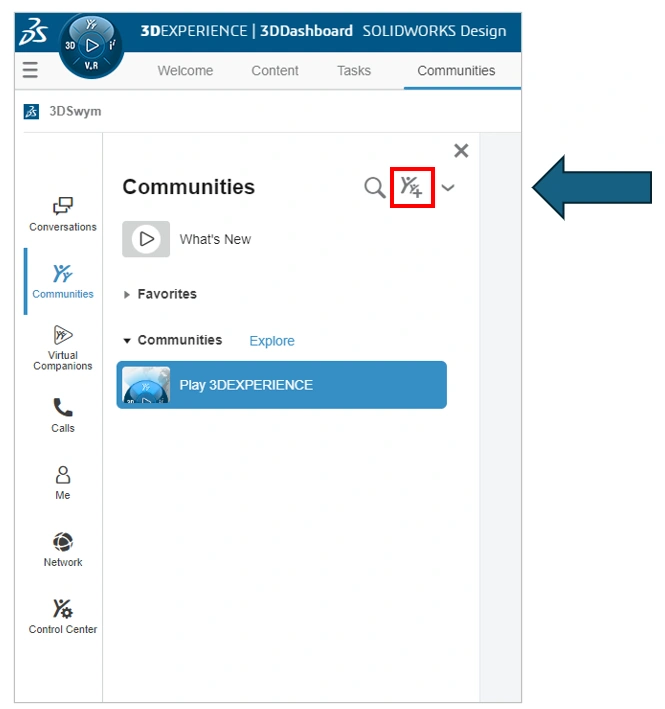Click the What's New play thumbnail
Viewport: 665px width, 709px height.
tap(146, 239)
